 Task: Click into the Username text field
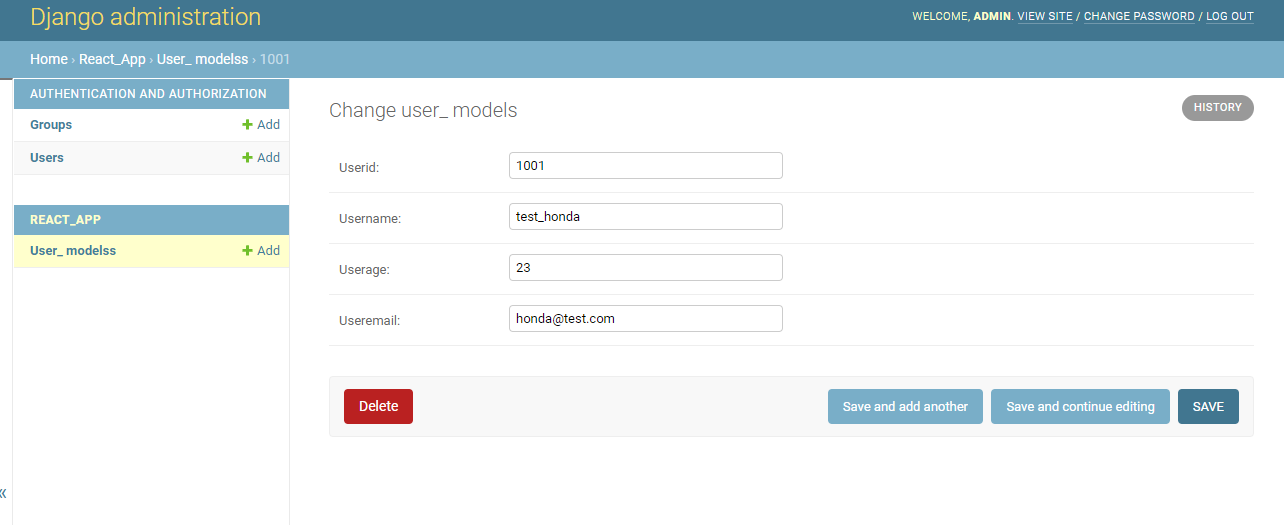pos(645,217)
